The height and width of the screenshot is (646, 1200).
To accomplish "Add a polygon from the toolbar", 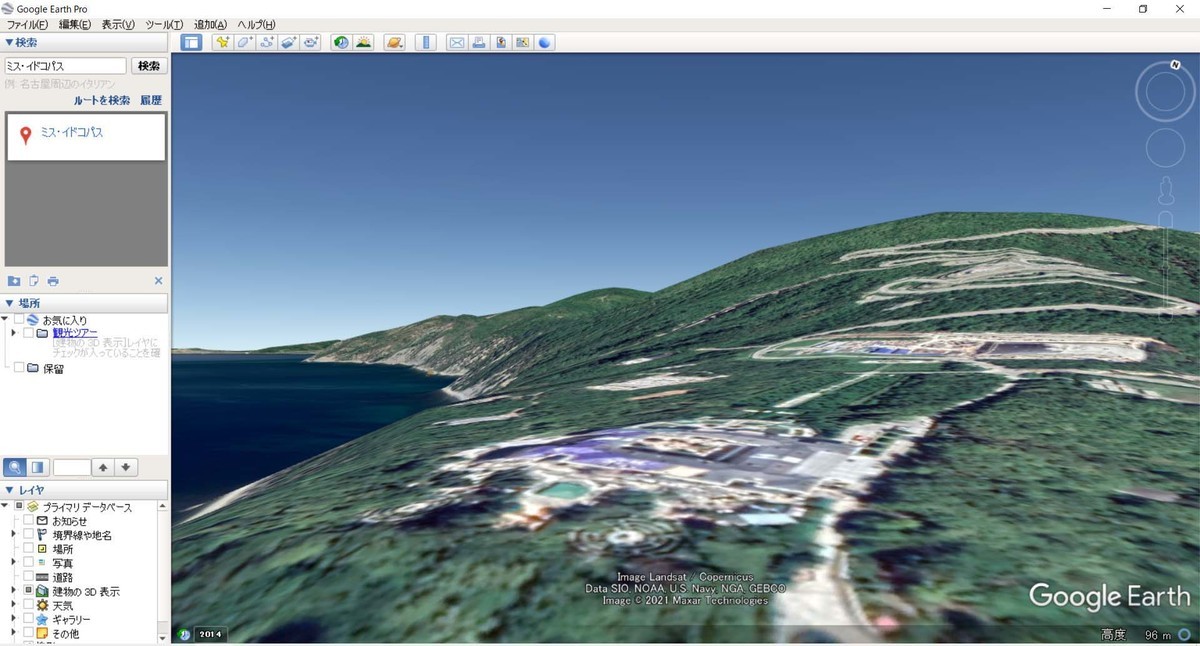I will point(244,42).
